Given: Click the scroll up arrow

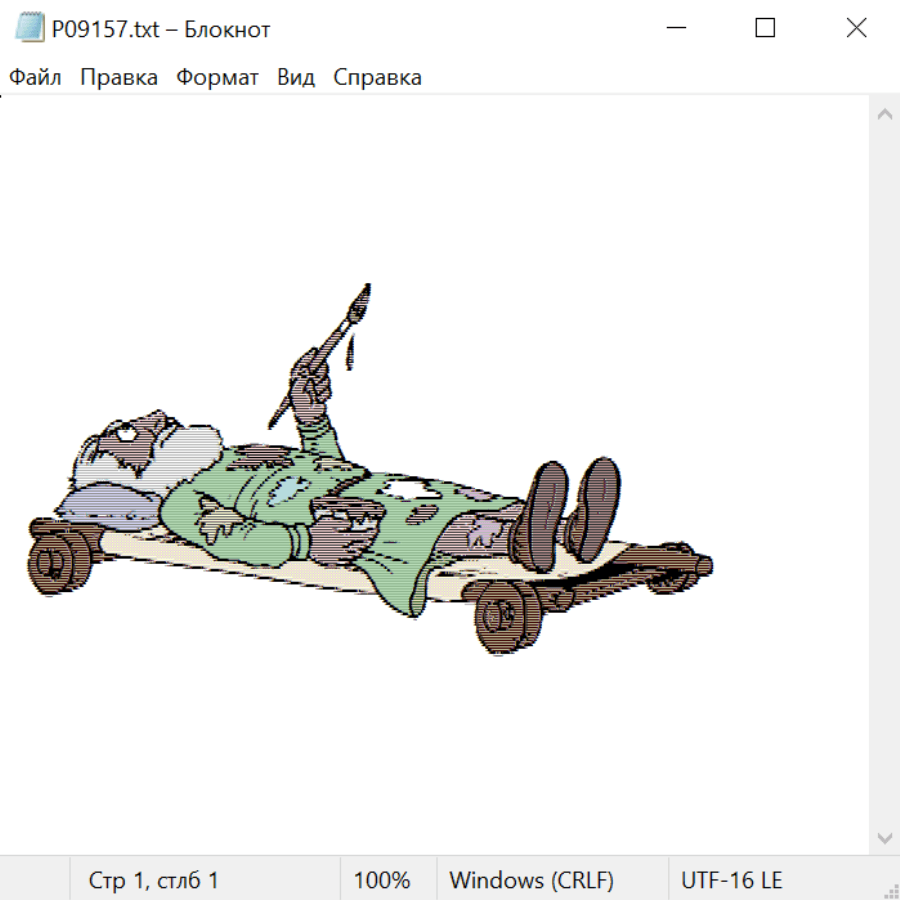Looking at the screenshot, I should [884, 115].
